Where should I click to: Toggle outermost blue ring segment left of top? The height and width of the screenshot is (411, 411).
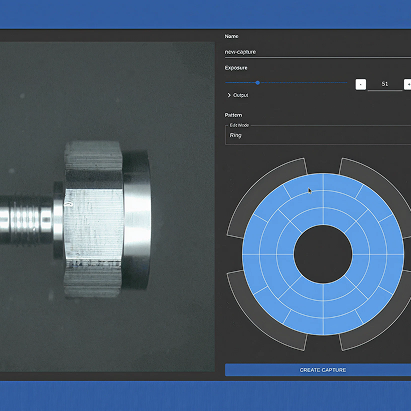304,183
